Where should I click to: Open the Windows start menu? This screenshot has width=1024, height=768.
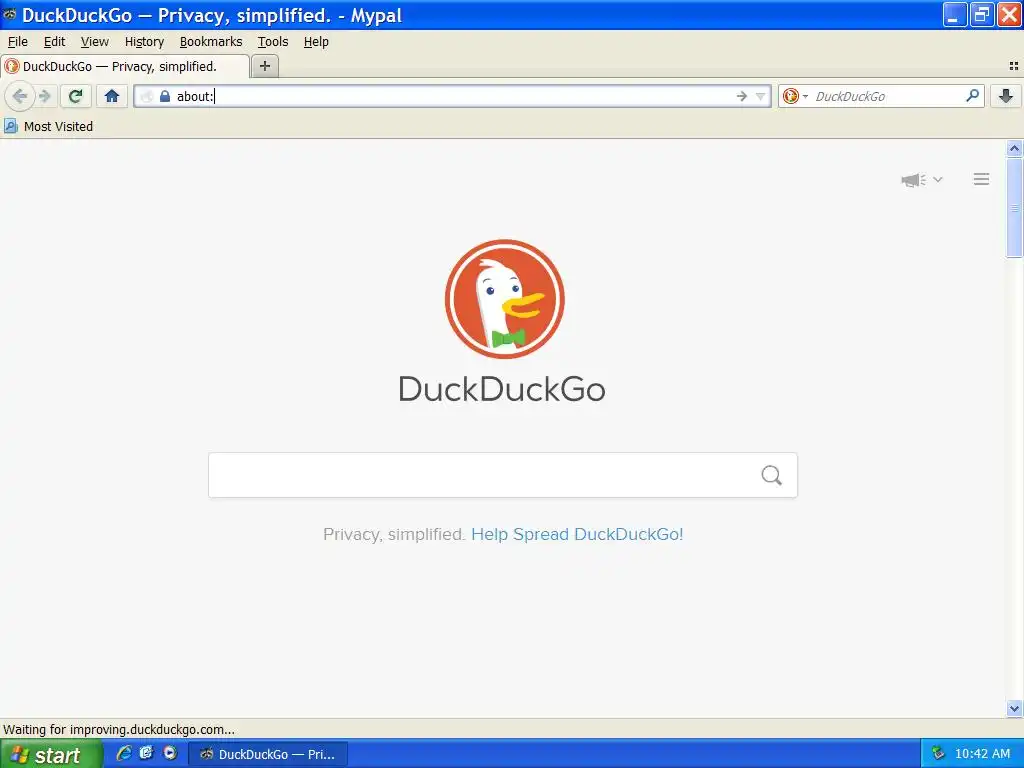tap(51, 754)
